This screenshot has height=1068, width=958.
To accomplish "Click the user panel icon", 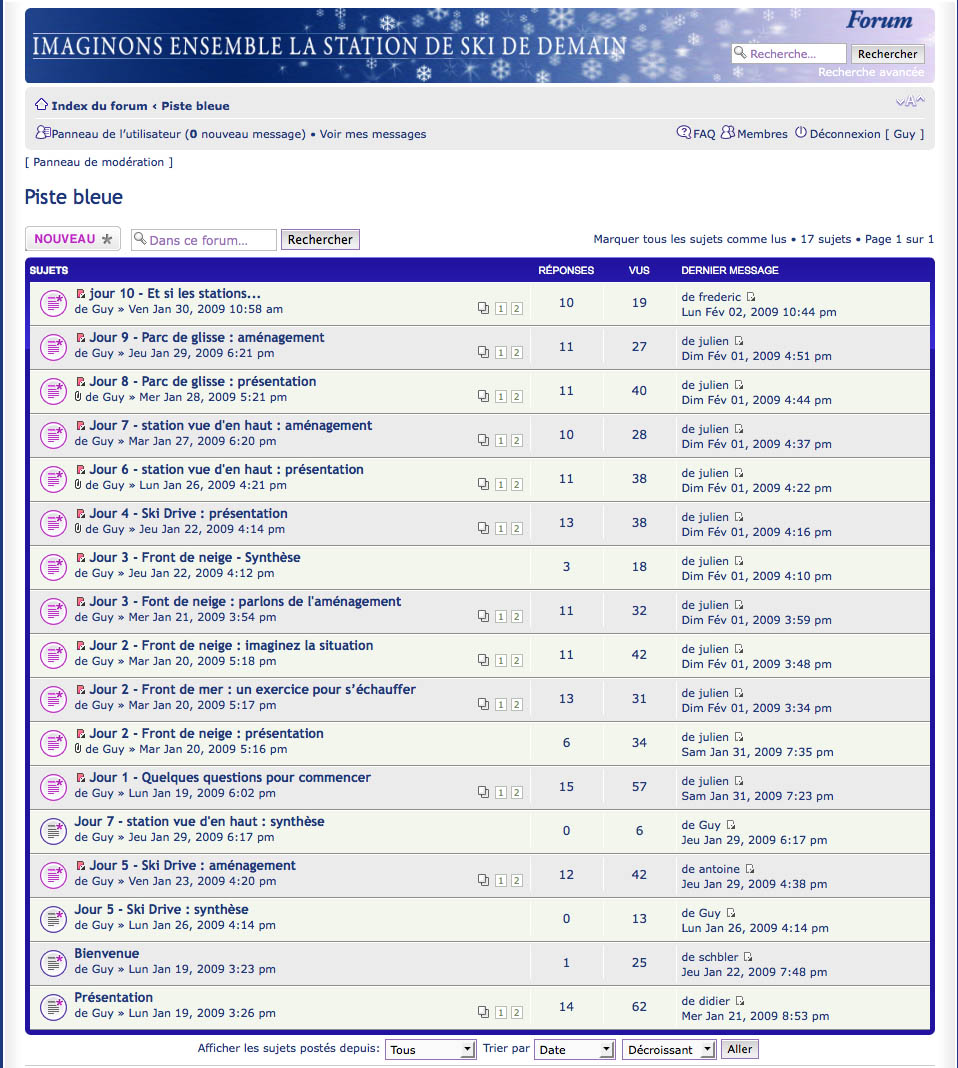I will (x=43, y=133).
